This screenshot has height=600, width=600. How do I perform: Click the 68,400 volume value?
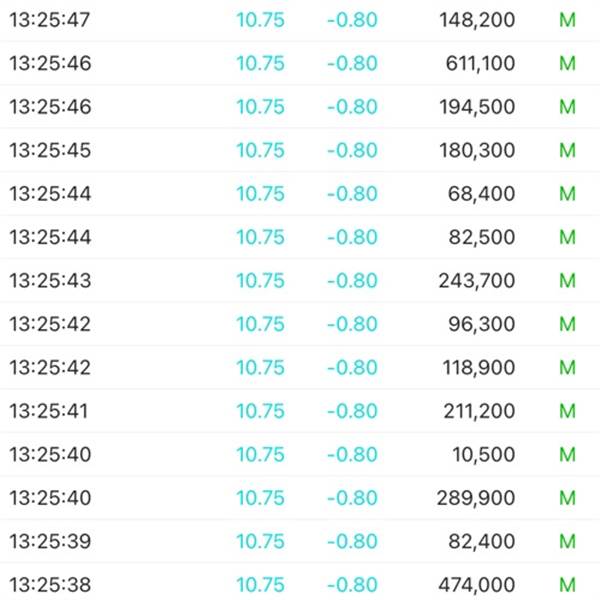tap(484, 194)
